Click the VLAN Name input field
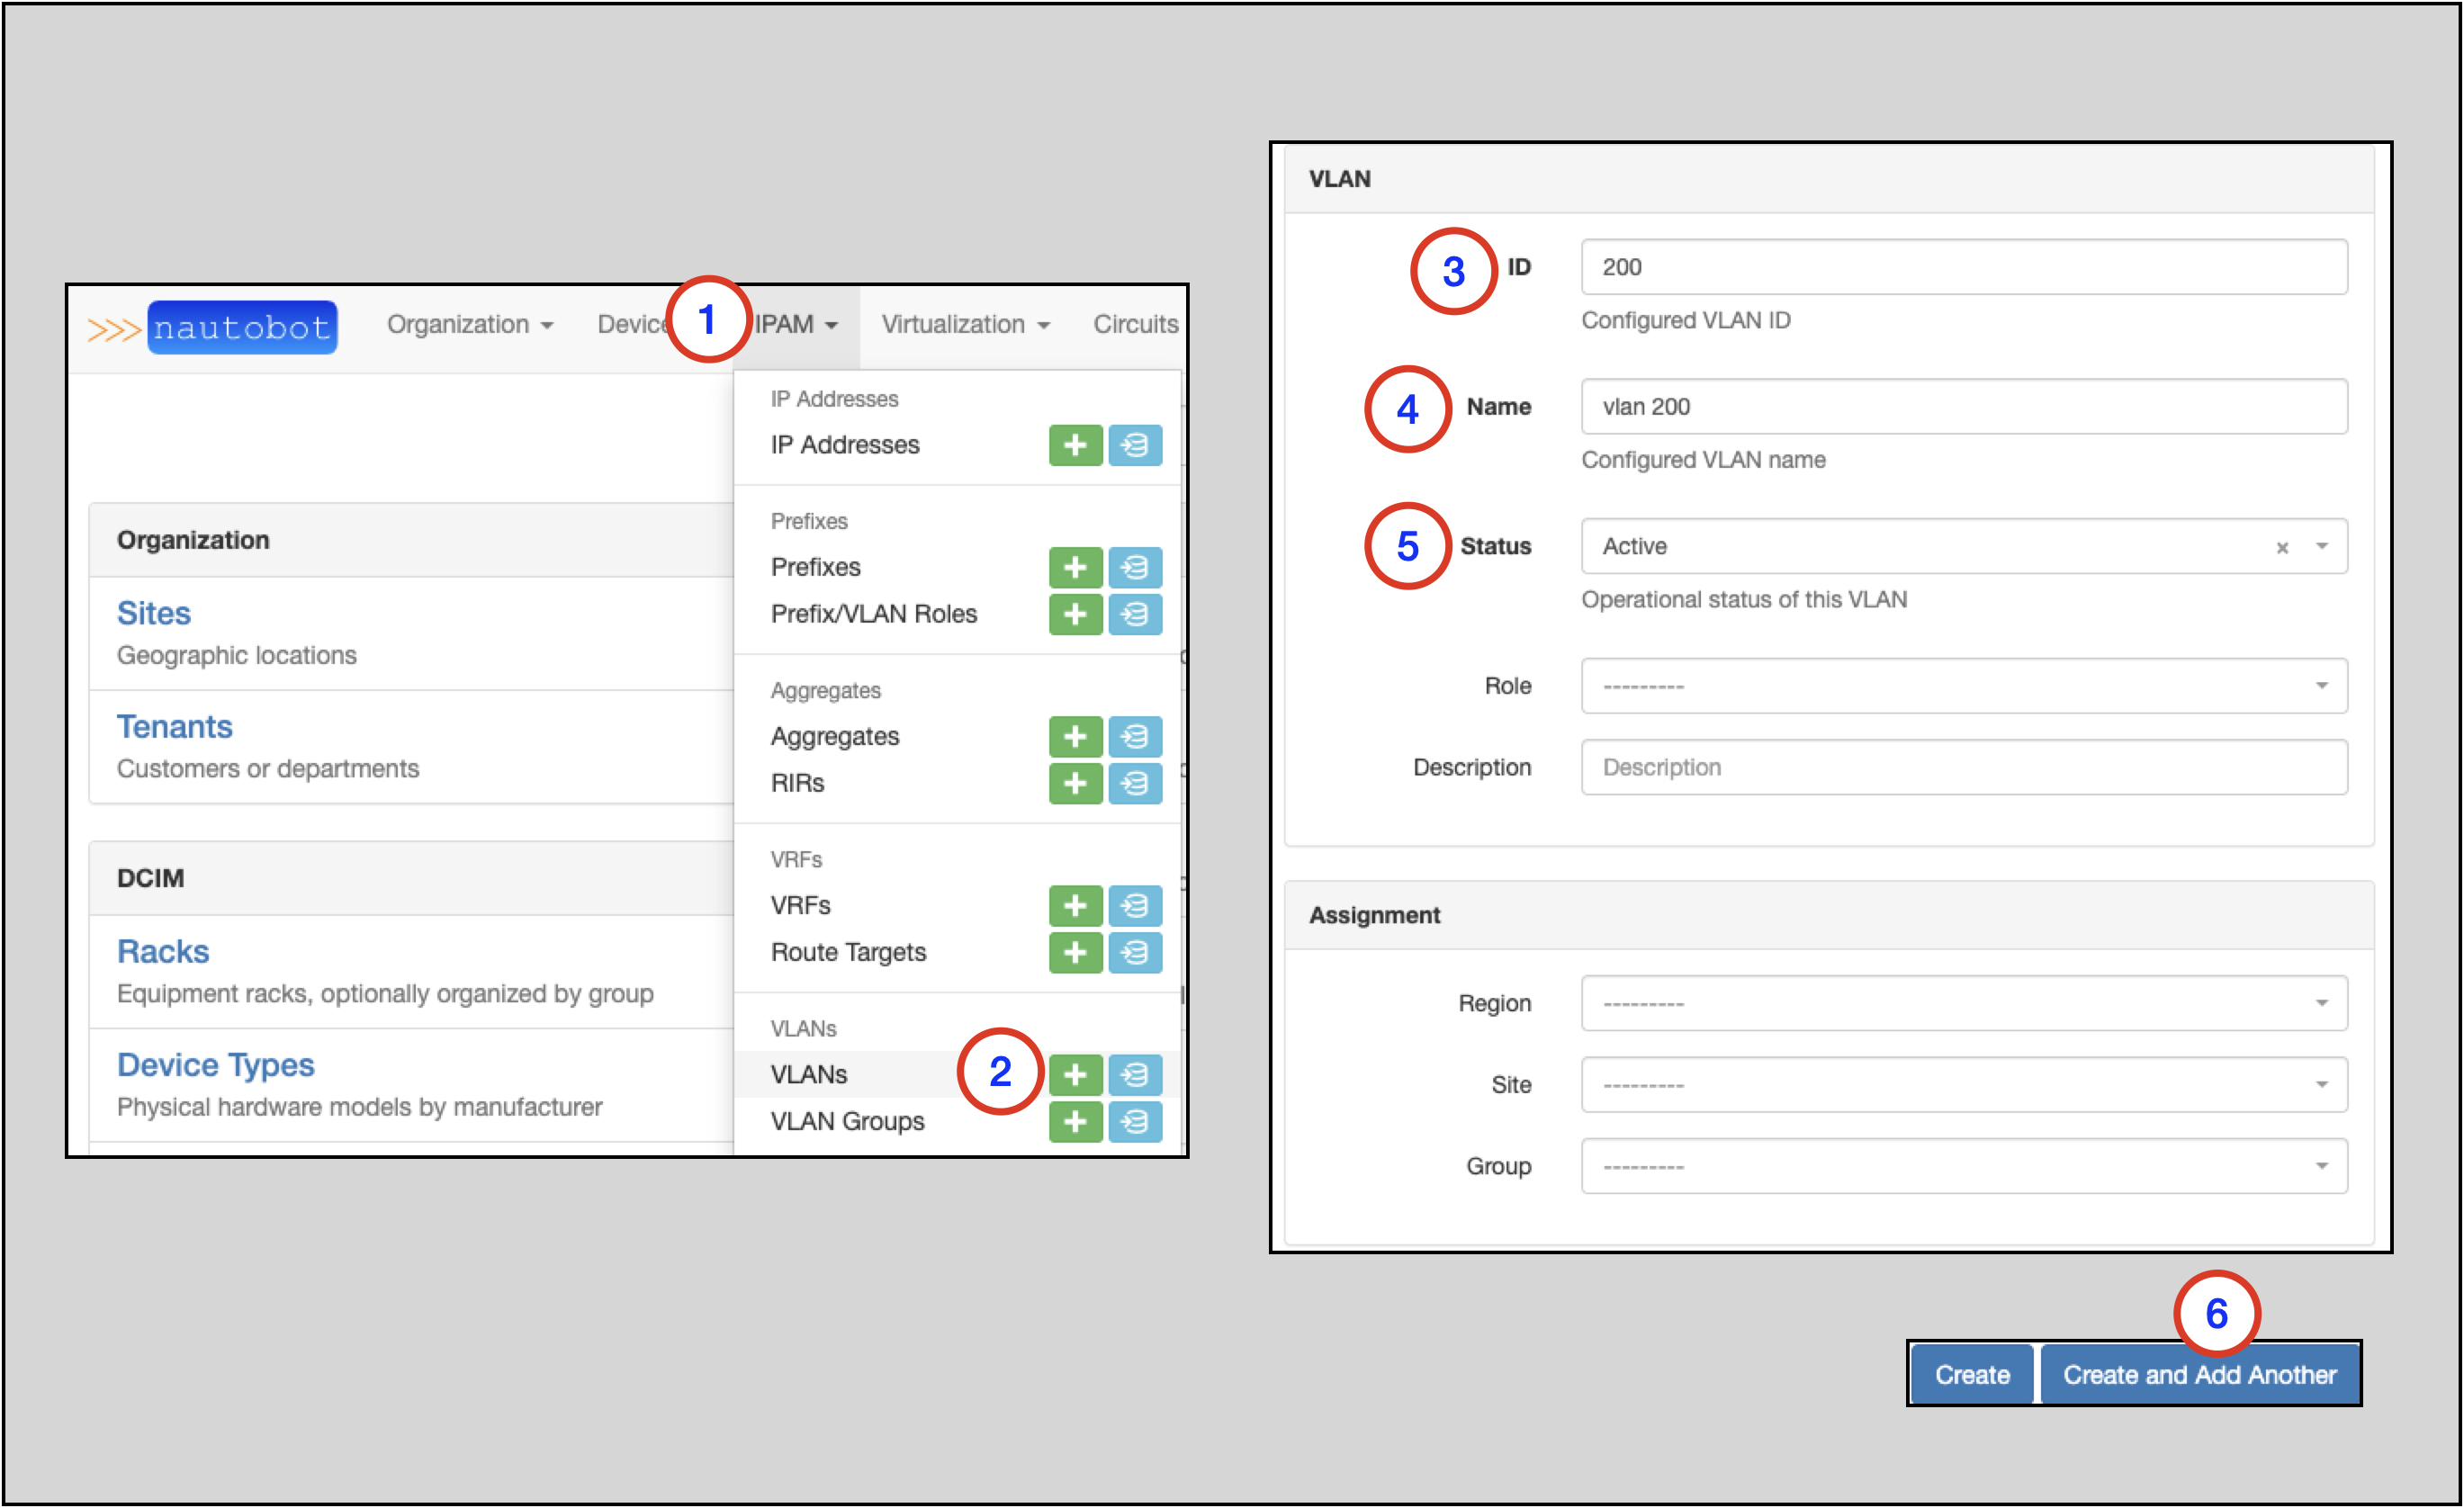 (1963, 406)
